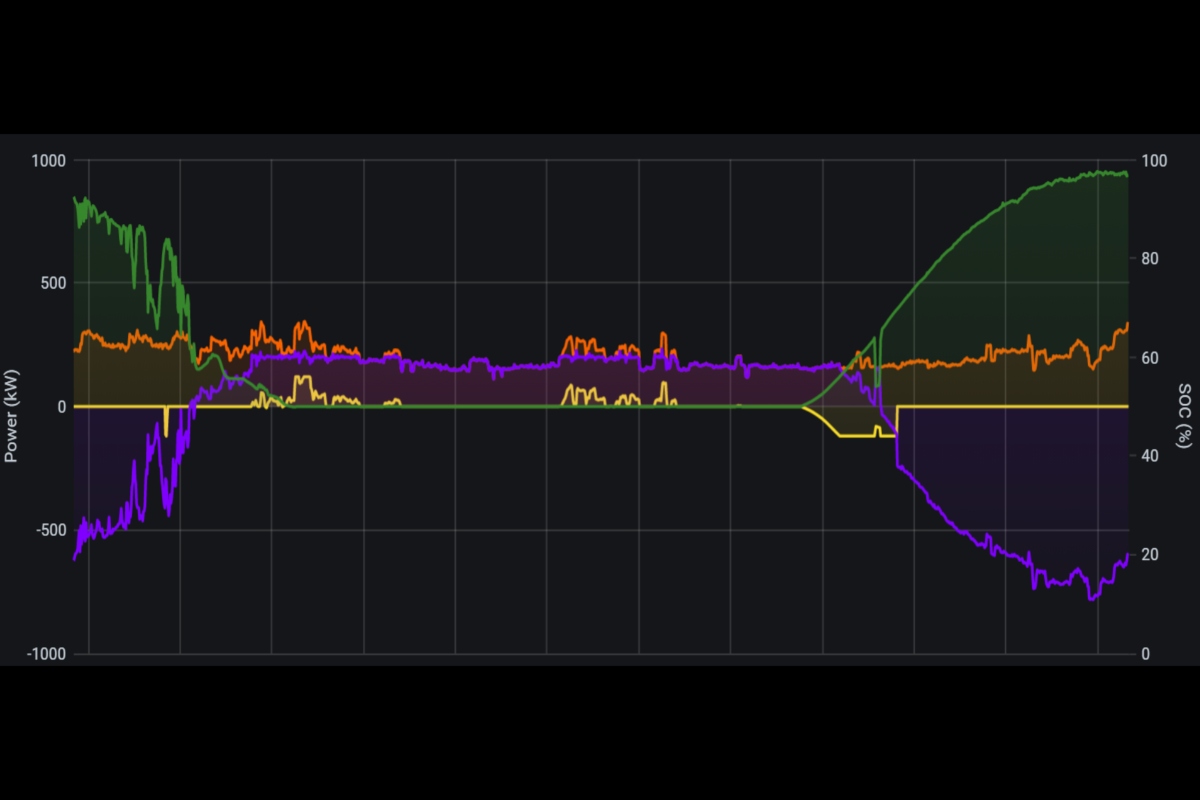
Task: Click the 20 tick label on SOC axis
Action: click(1149, 555)
